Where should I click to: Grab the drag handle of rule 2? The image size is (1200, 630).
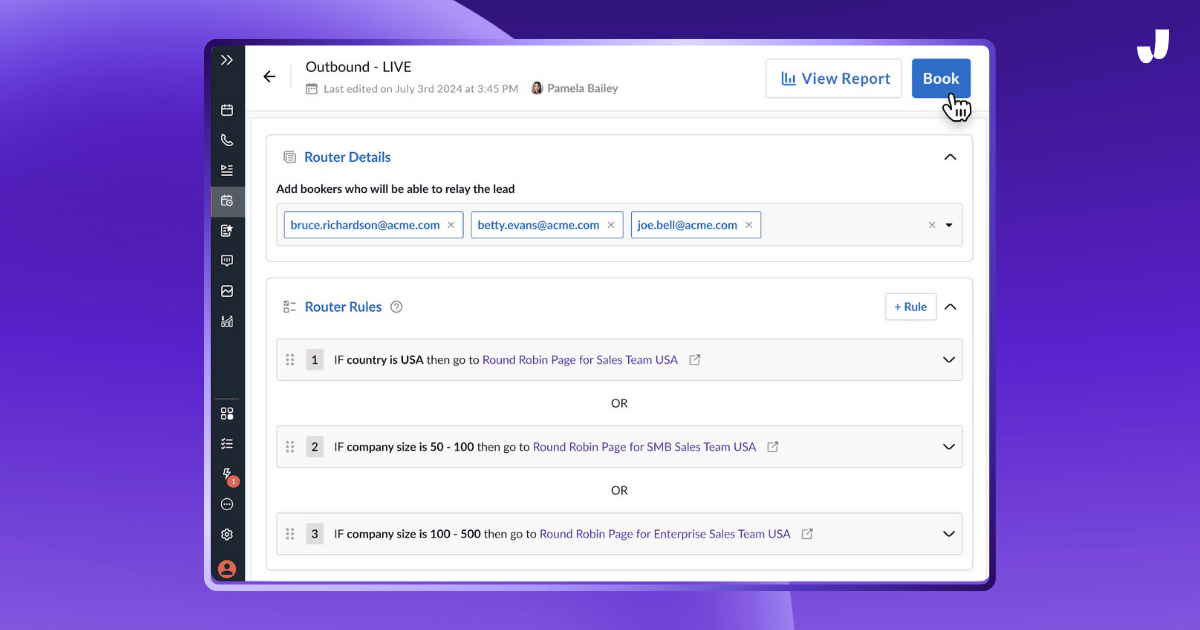click(x=290, y=447)
